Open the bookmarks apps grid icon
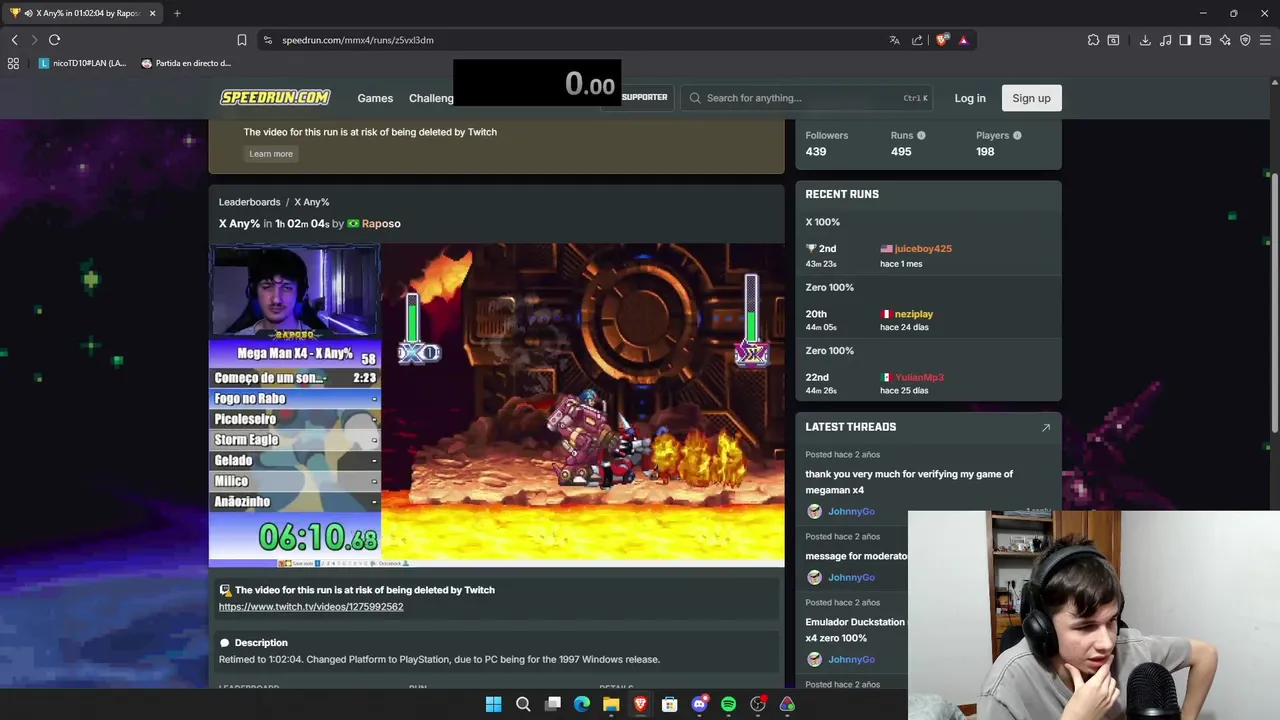1280x720 pixels. (13, 63)
